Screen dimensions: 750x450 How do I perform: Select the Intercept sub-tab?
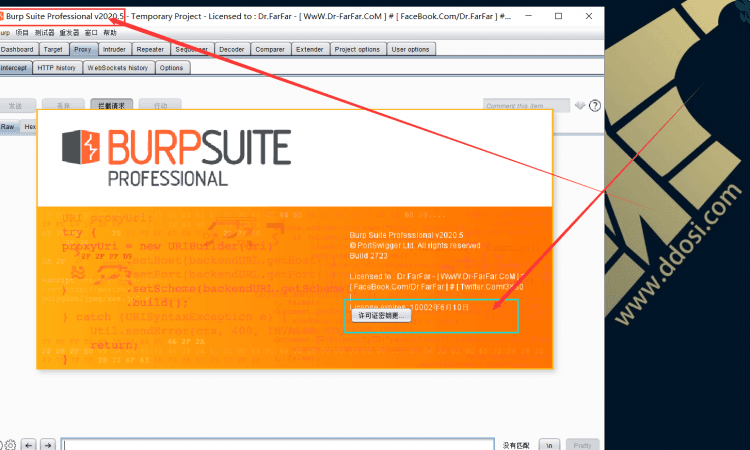(15, 68)
